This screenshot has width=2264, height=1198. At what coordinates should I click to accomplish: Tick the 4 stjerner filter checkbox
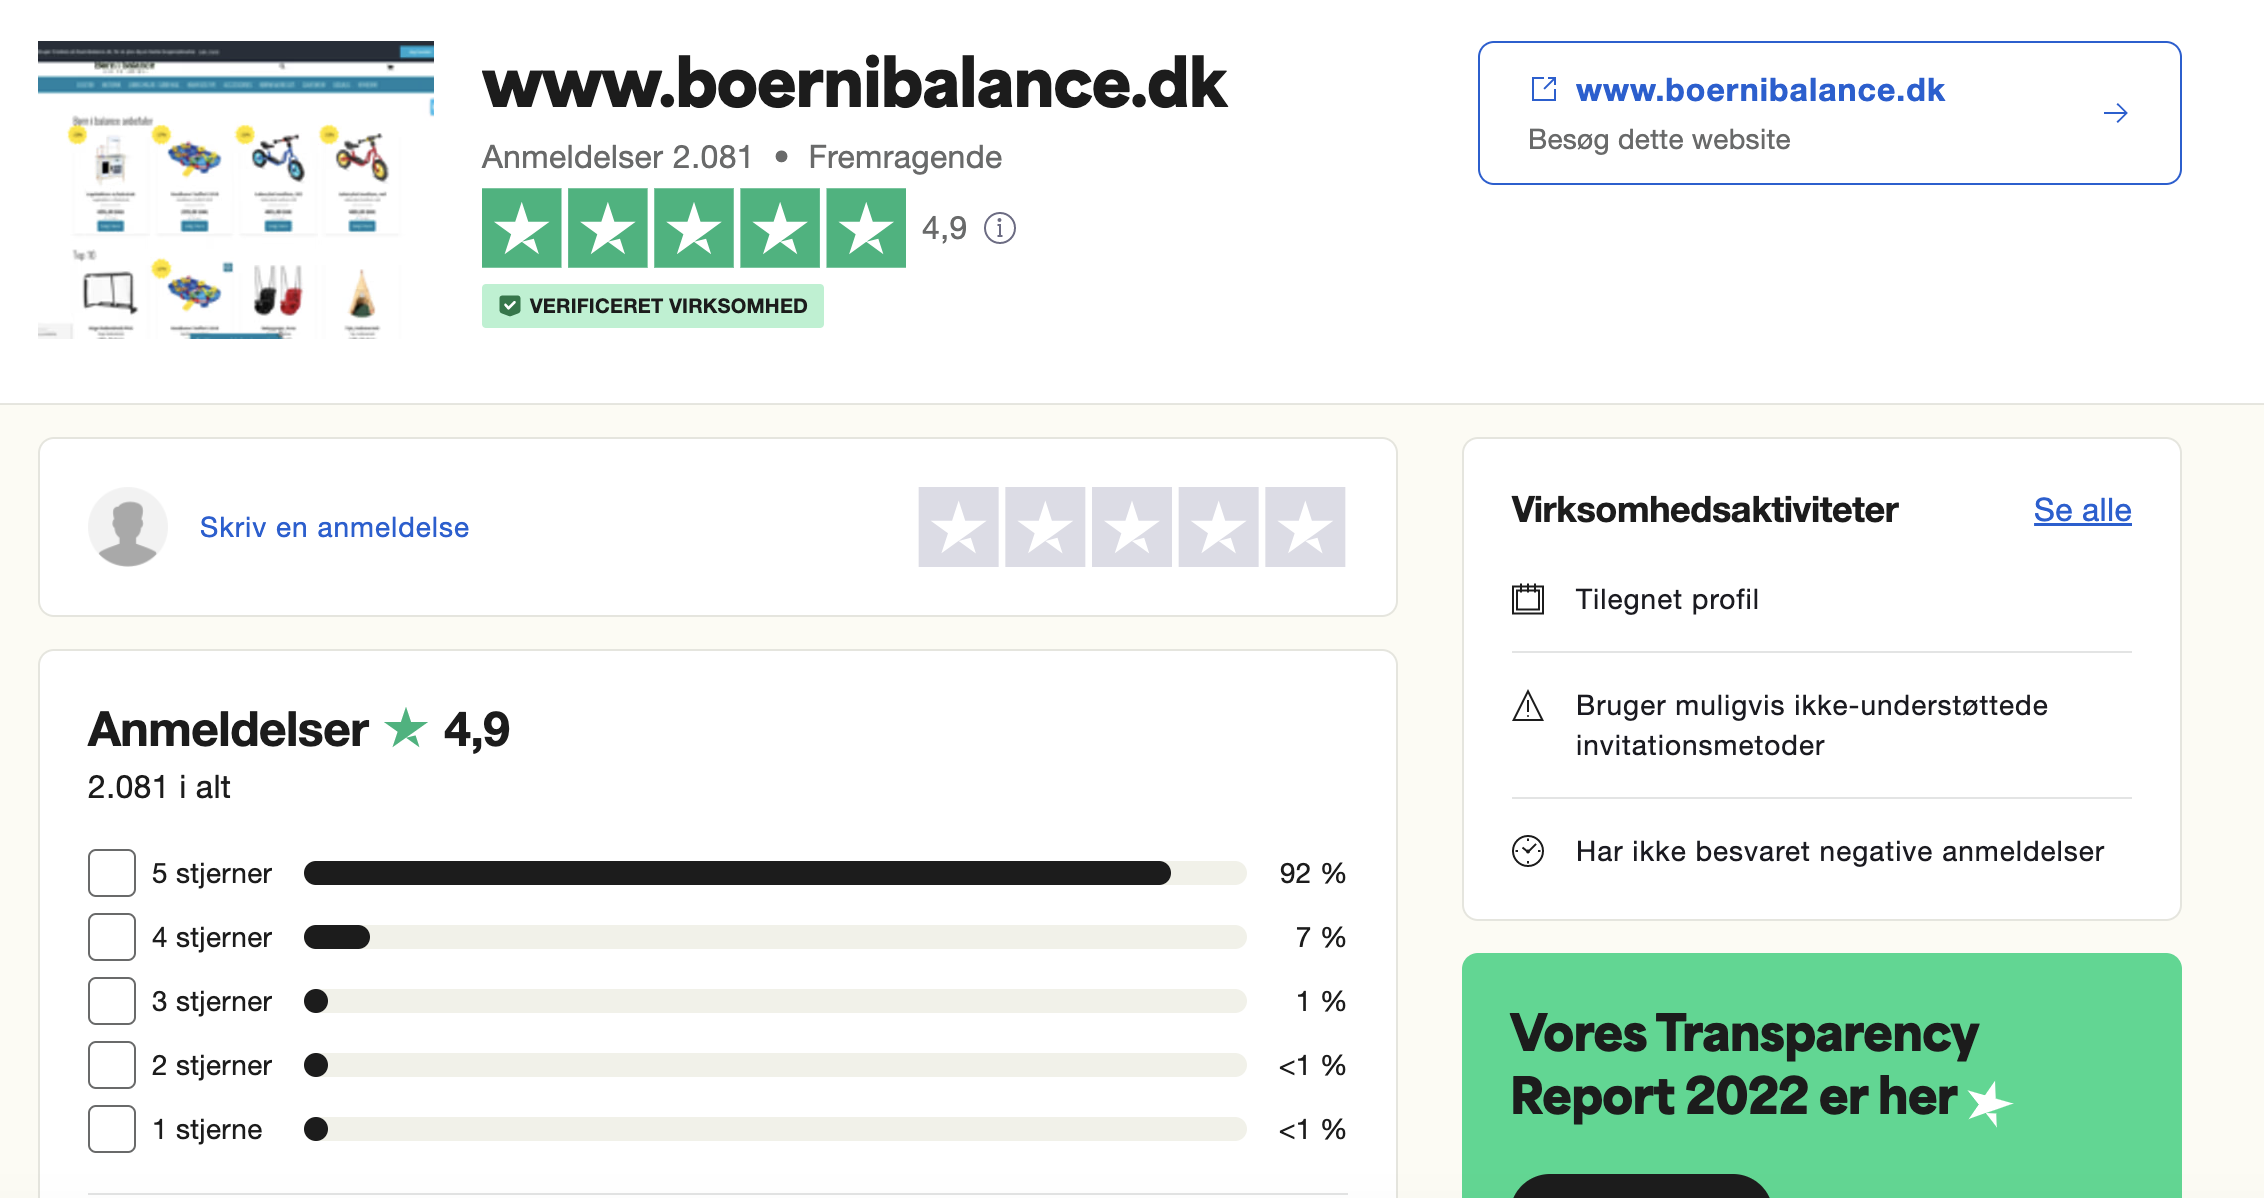pyautogui.click(x=112, y=937)
